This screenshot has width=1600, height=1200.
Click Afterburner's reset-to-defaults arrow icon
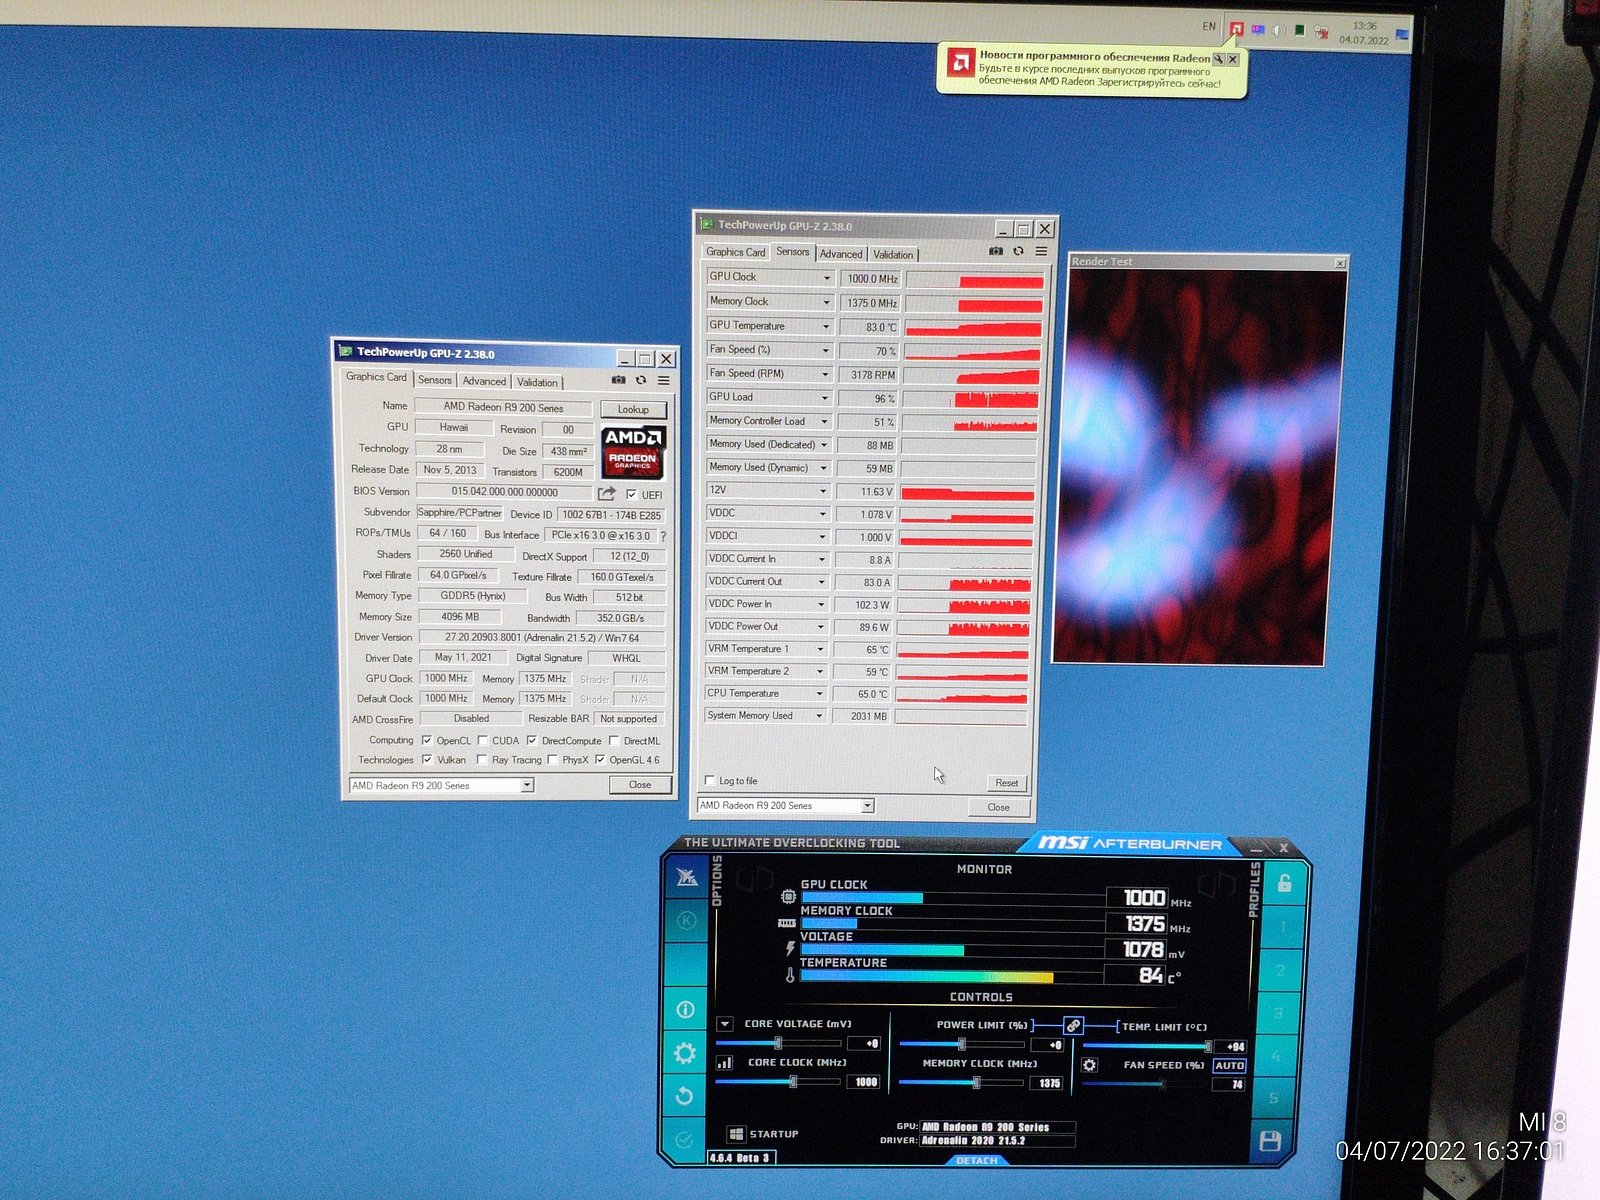684,1096
